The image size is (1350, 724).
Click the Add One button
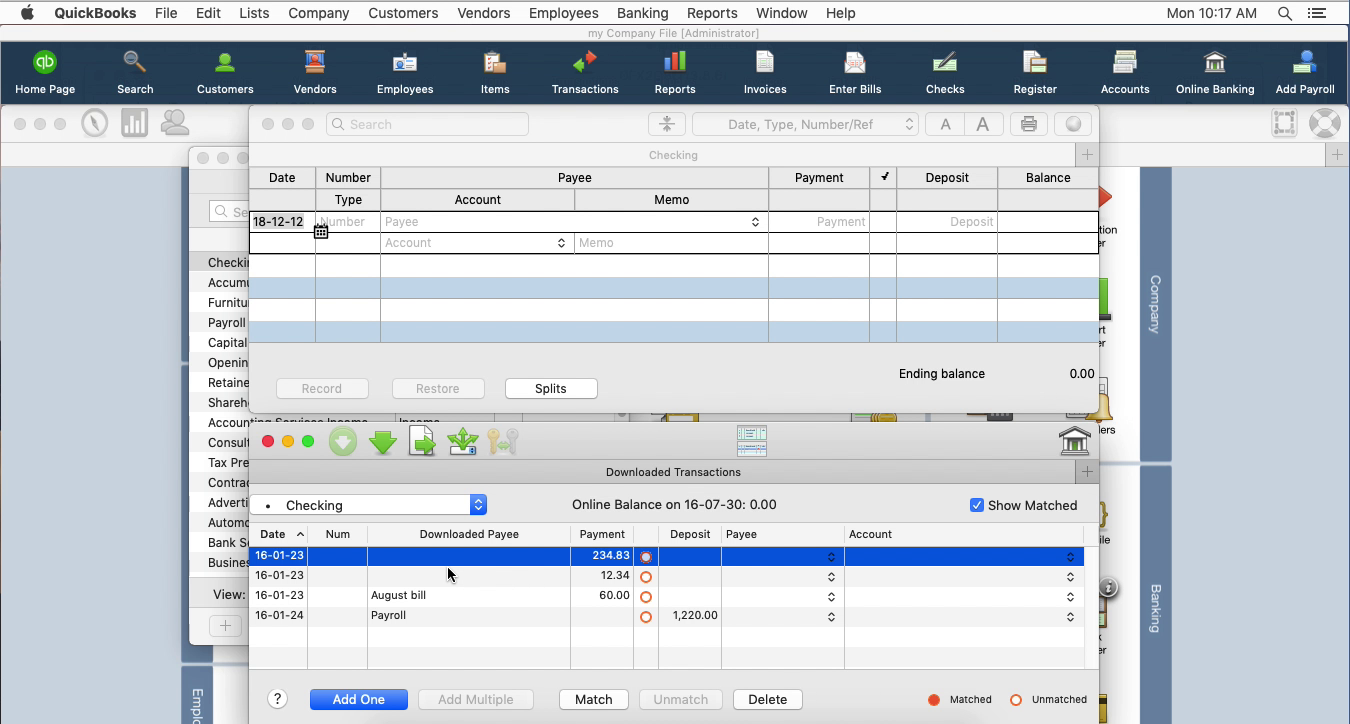(359, 699)
